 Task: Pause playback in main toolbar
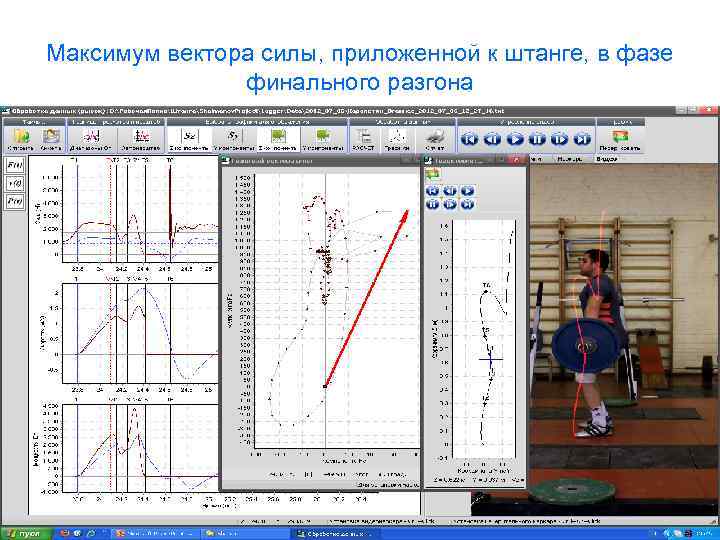[537, 138]
